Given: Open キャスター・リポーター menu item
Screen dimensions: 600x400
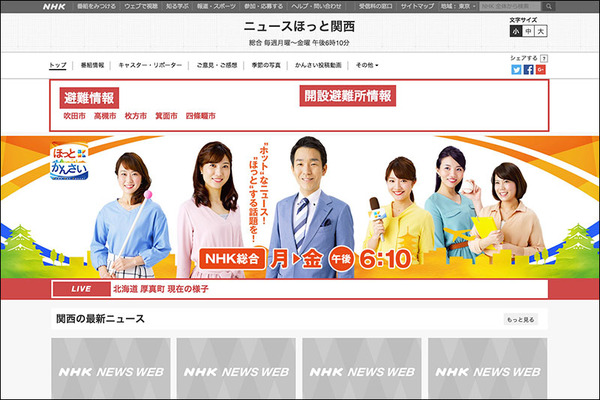Looking at the screenshot, I should [150, 65].
